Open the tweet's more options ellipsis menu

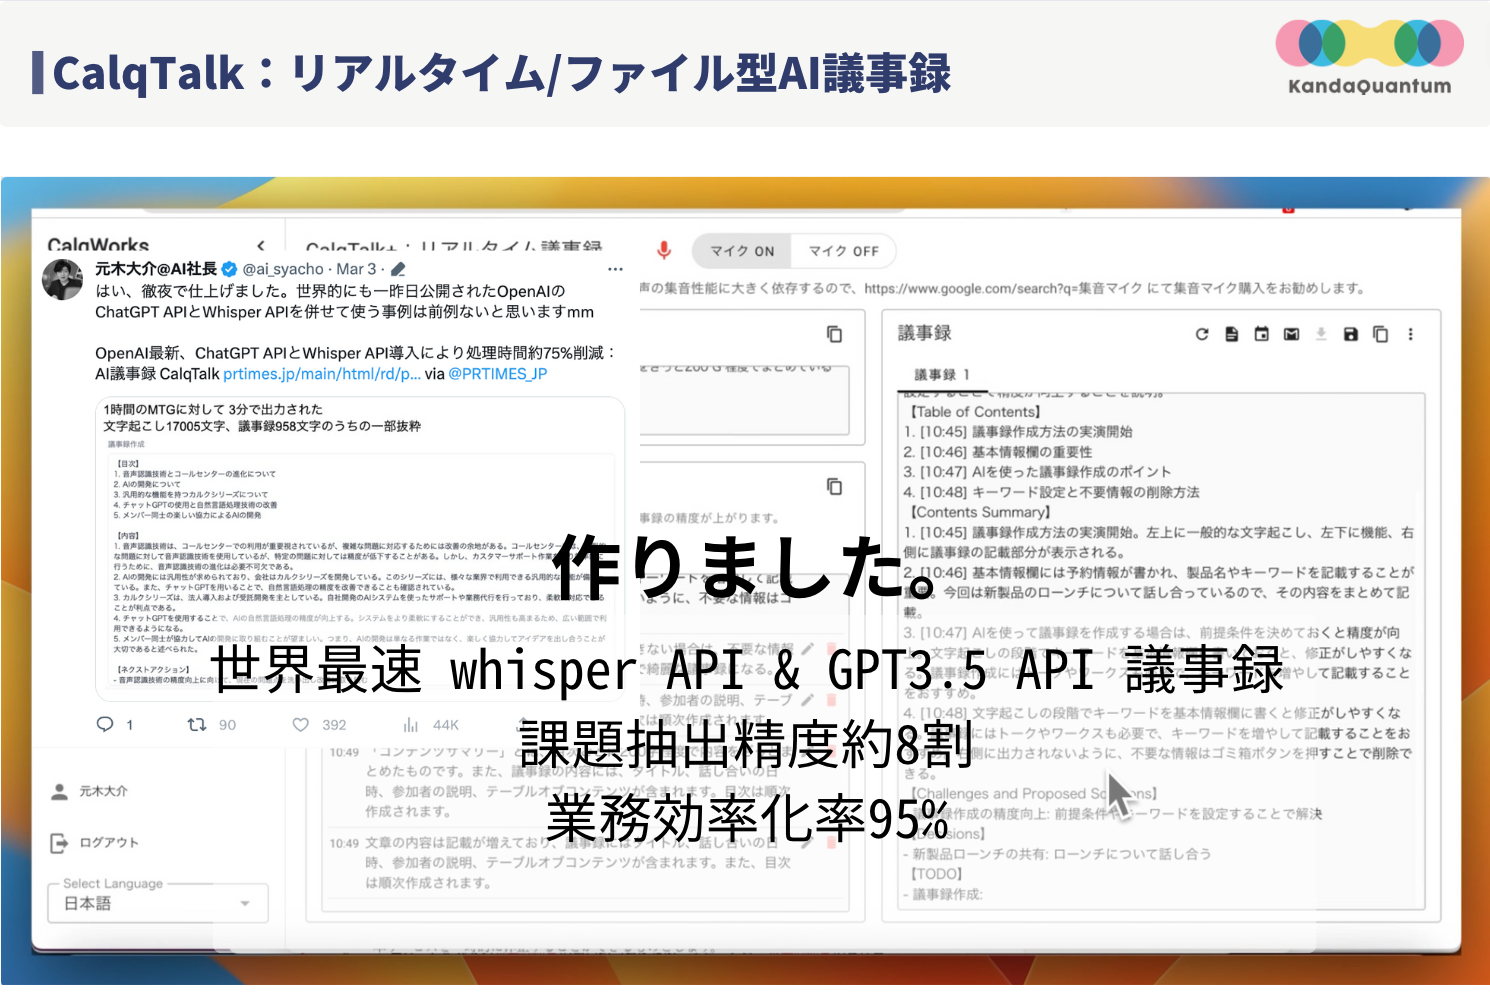pos(616,269)
